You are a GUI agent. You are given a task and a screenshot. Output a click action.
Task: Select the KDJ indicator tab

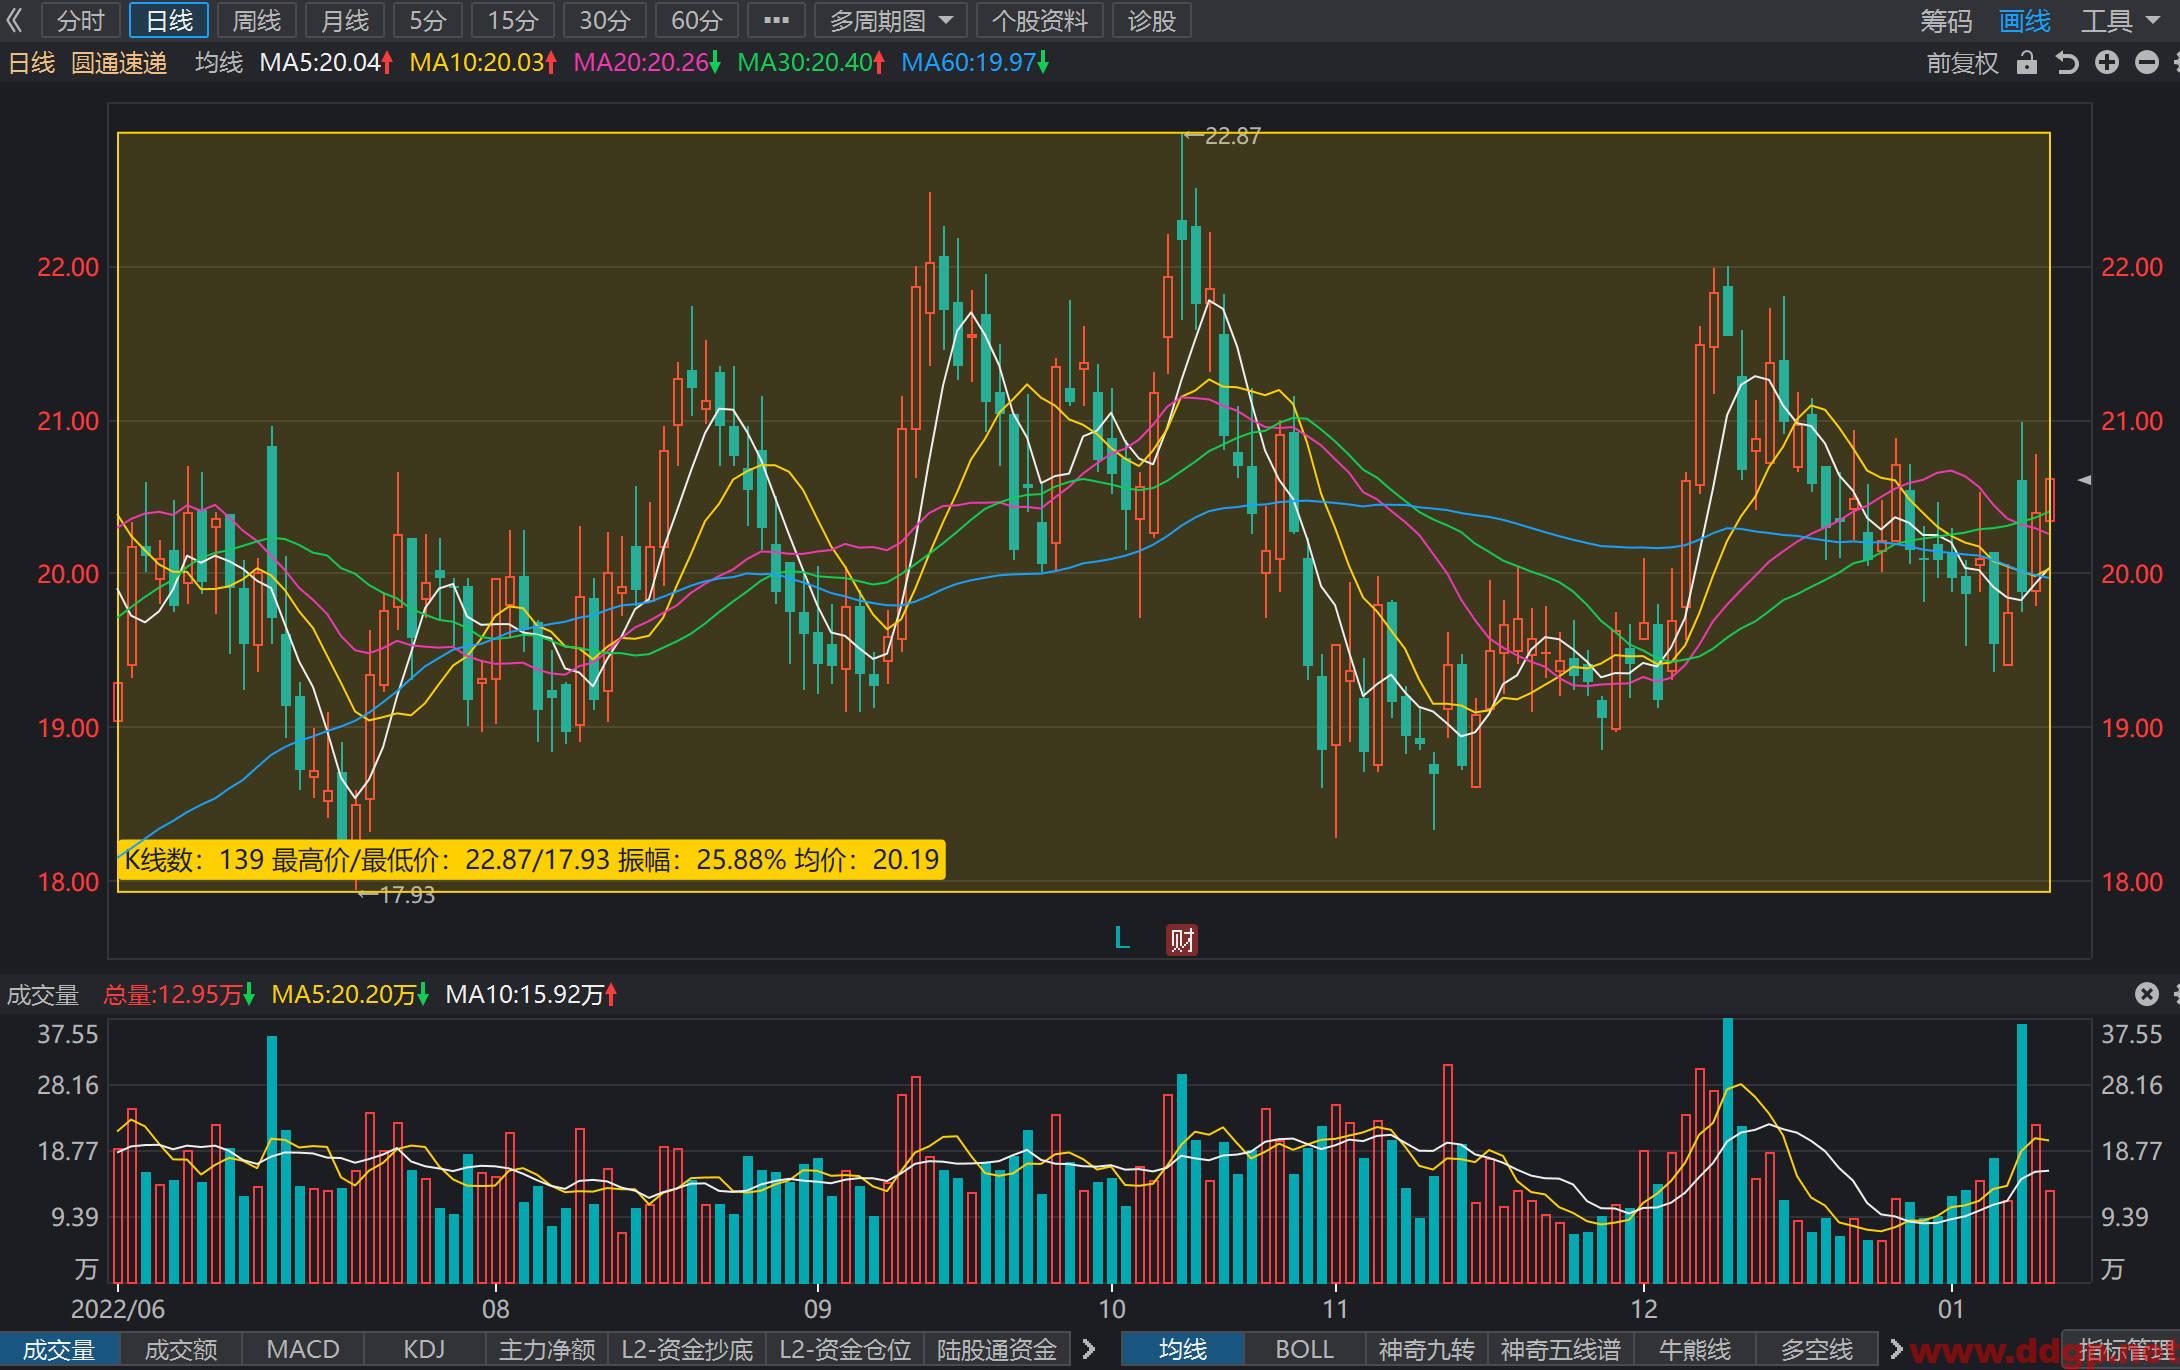point(424,1350)
